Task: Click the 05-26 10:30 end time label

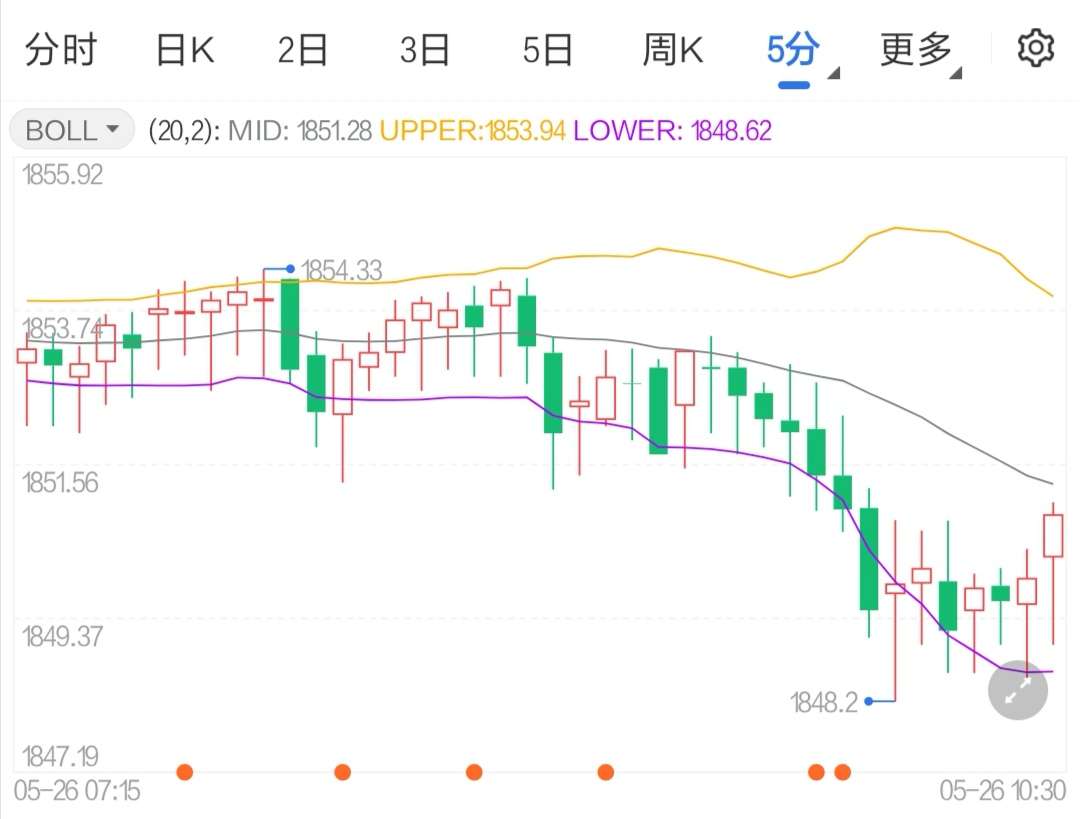Action: (1003, 790)
